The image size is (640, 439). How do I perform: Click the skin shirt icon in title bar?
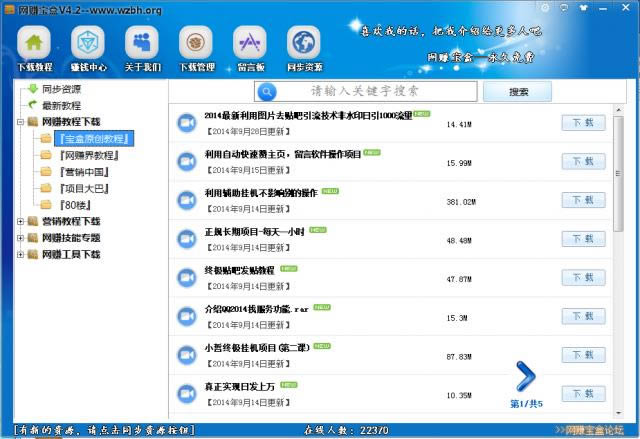coord(584,7)
